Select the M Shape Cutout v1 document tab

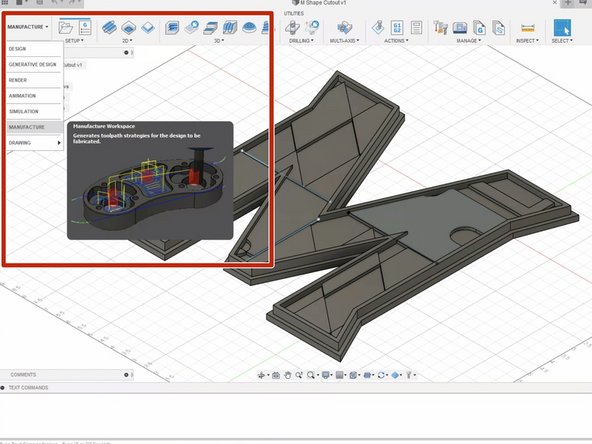point(319,3)
